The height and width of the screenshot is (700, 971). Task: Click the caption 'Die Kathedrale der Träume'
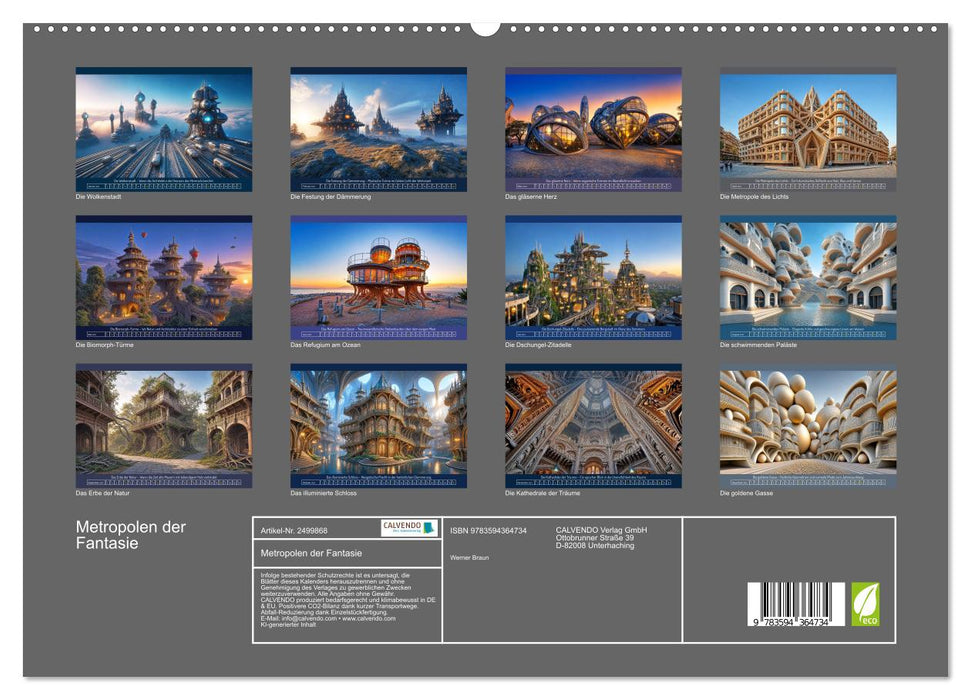coord(542,493)
